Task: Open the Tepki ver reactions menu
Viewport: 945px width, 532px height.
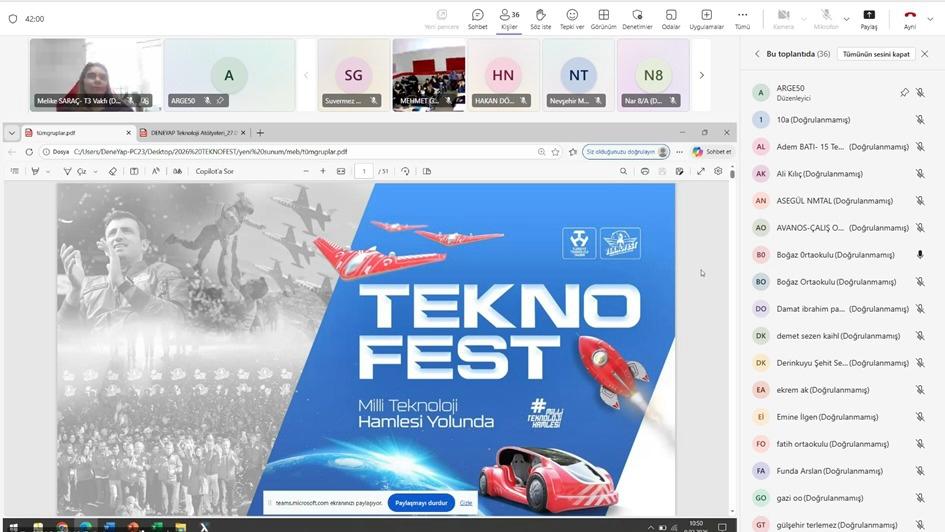Action: [572, 18]
